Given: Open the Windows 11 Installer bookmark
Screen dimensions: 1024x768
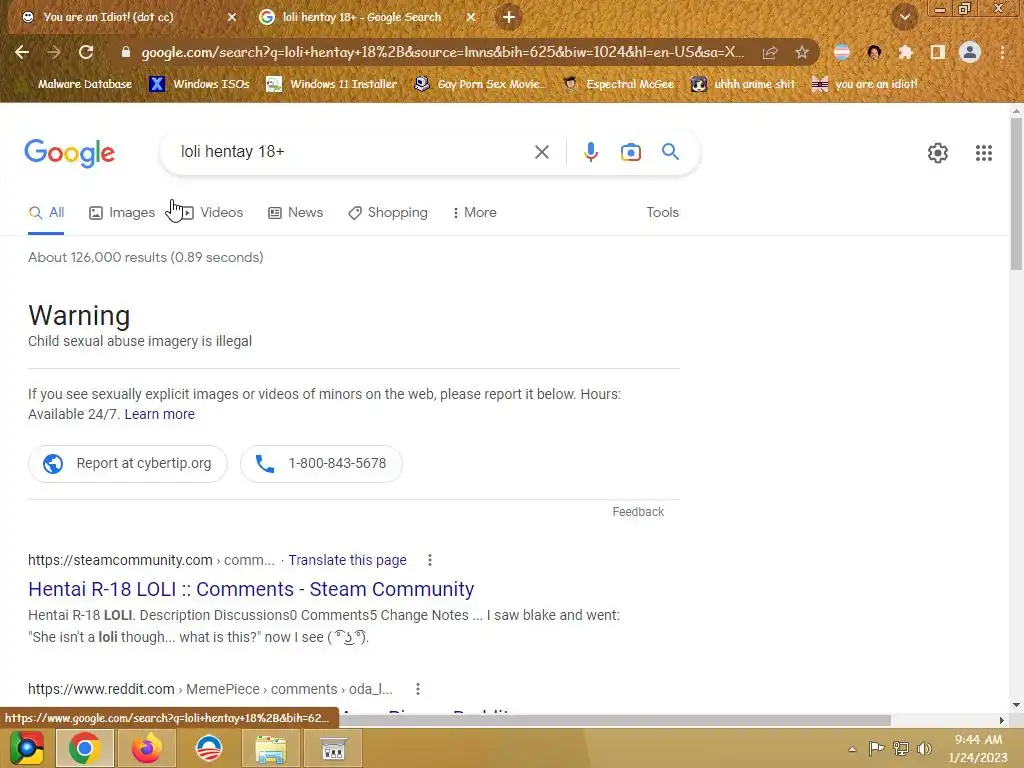Looking at the screenshot, I should point(332,84).
